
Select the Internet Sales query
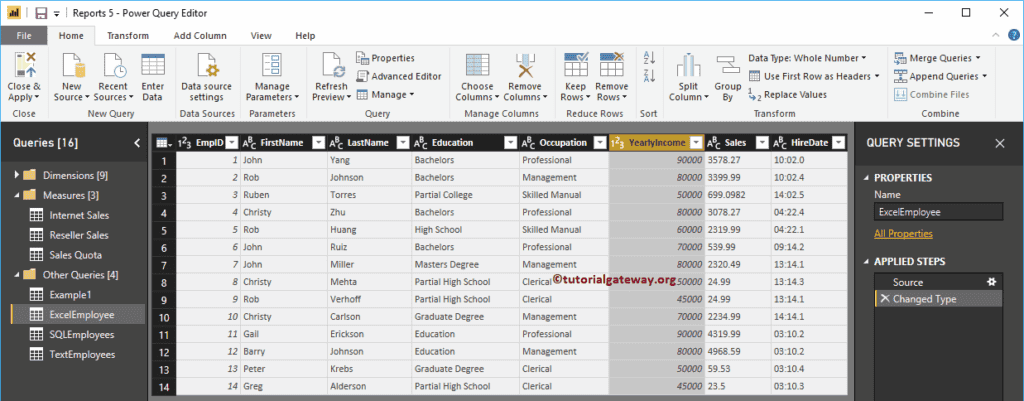click(79, 215)
